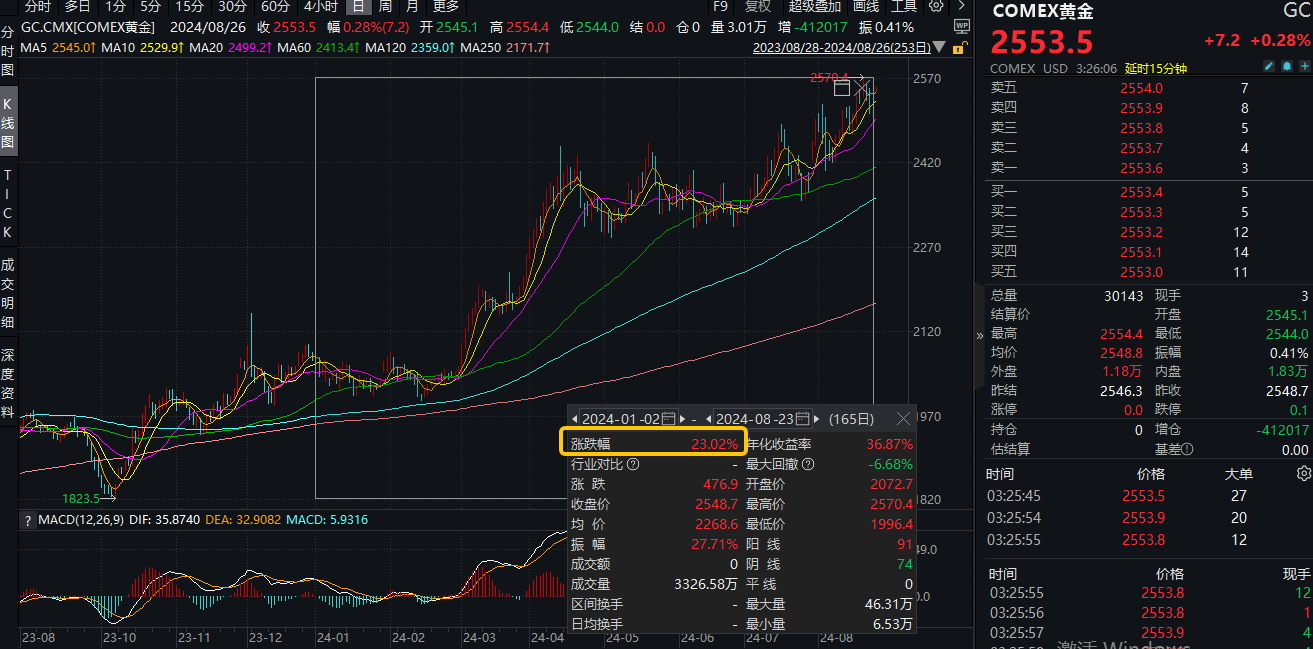
Task: Open quote panel settings gear near 大单 column
Action: [1304, 473]
